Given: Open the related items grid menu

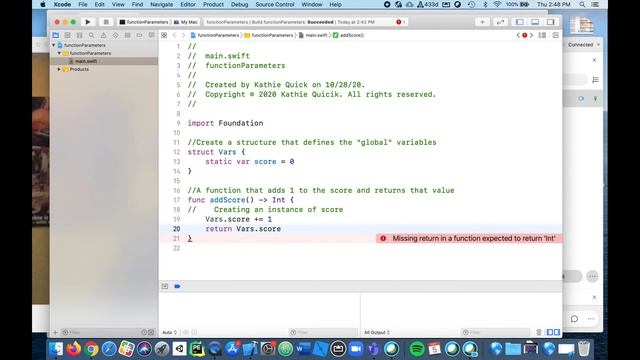Looking at the screenshot, I should tap(164, 36).
